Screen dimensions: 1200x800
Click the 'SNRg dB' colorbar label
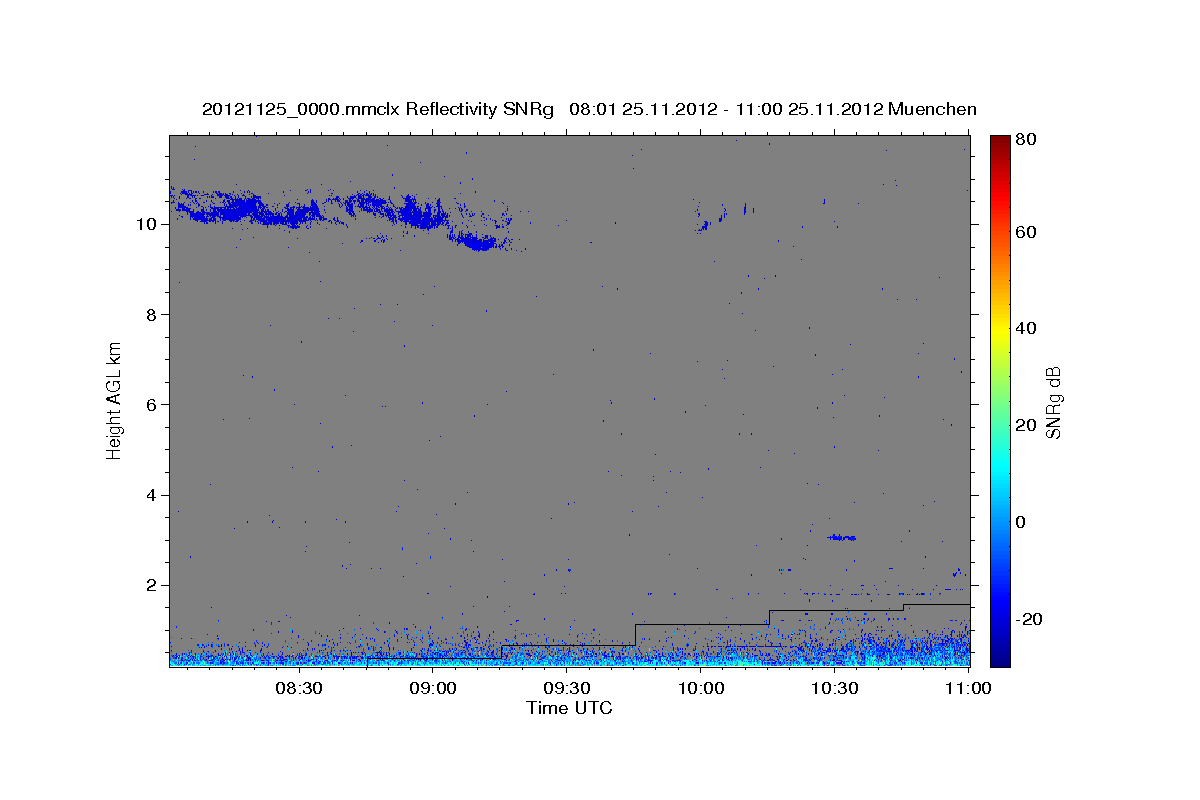point(1053,401)
